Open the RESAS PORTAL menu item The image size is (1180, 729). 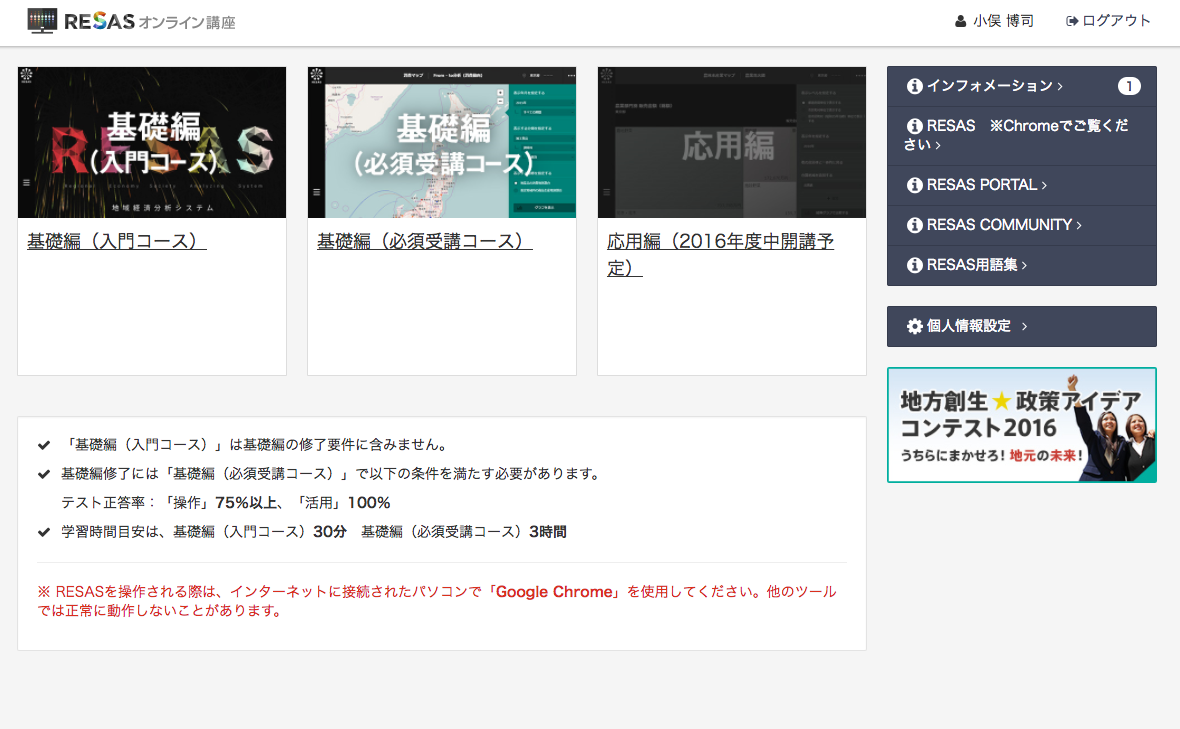click(1021, 185)
